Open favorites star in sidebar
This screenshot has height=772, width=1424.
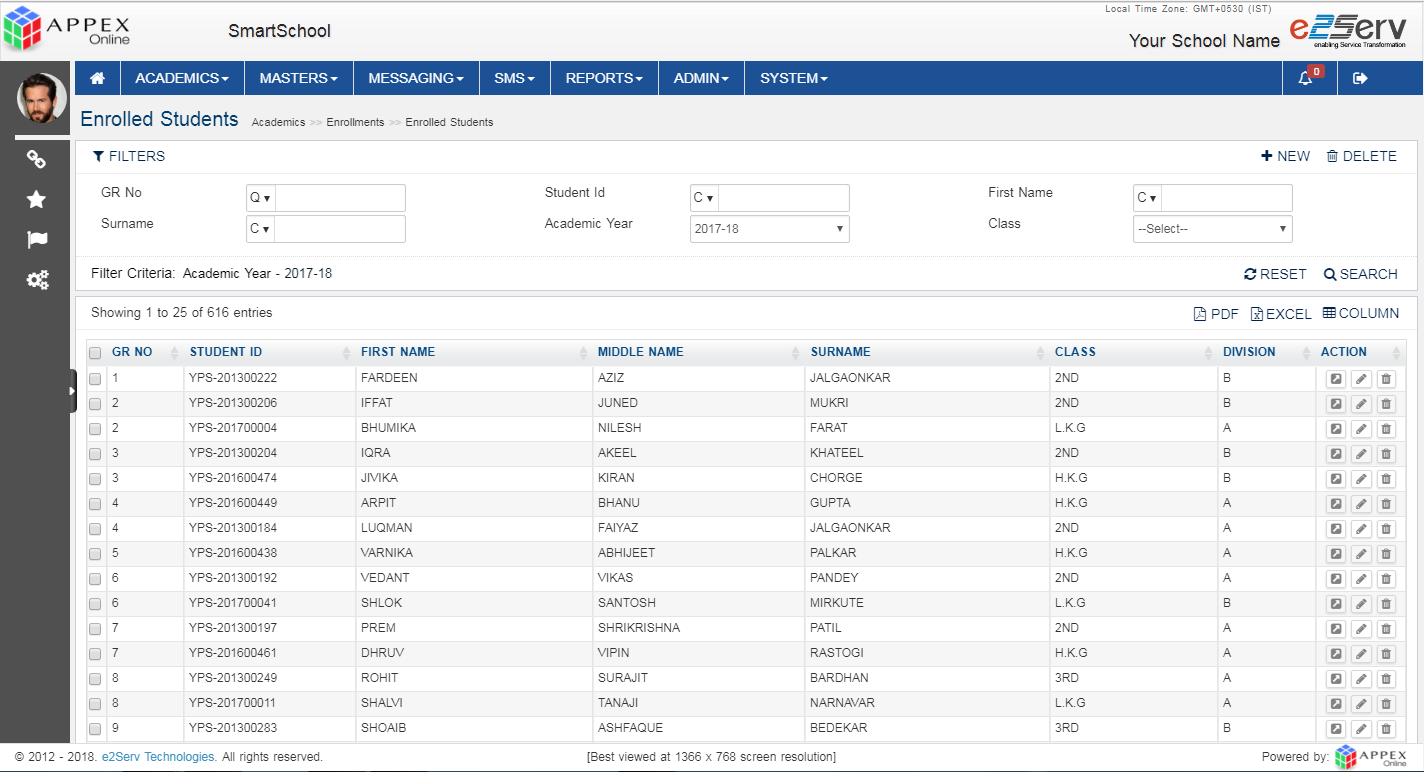pyautogui.click(x=36, y=199)
